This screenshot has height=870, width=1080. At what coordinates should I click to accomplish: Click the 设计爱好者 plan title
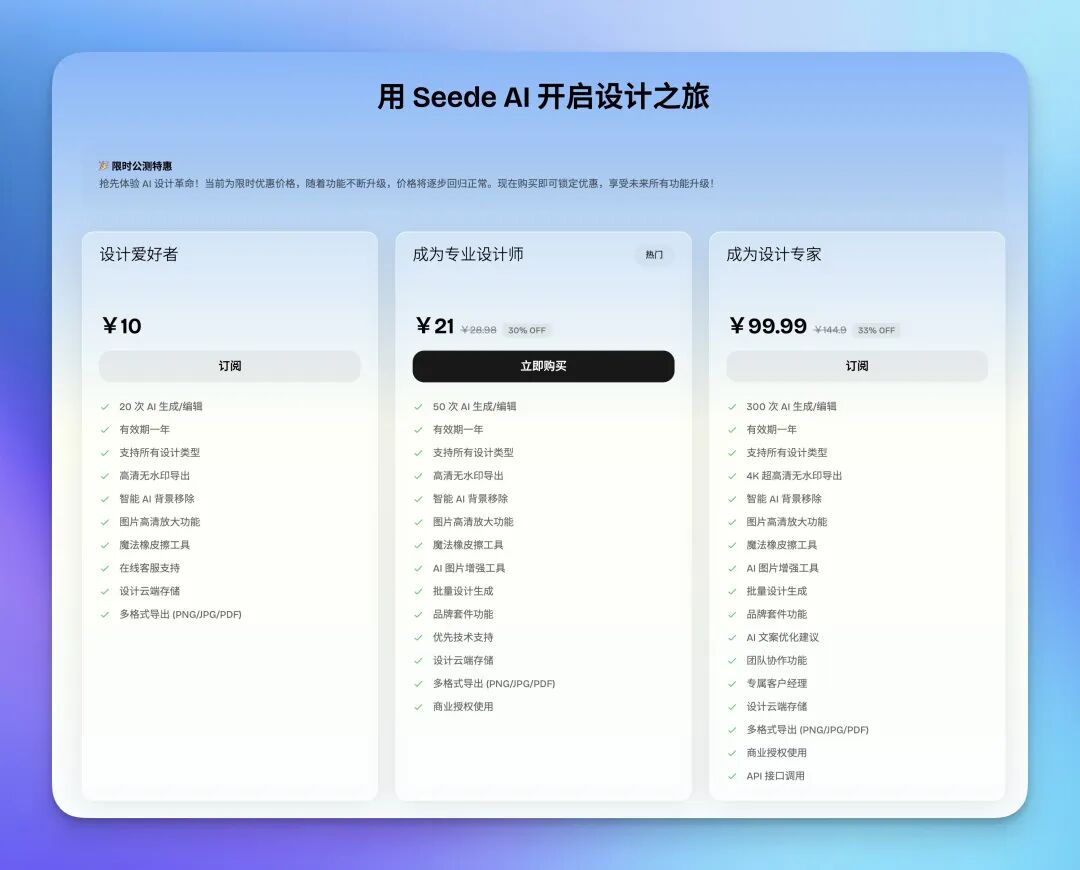point(139,255)
